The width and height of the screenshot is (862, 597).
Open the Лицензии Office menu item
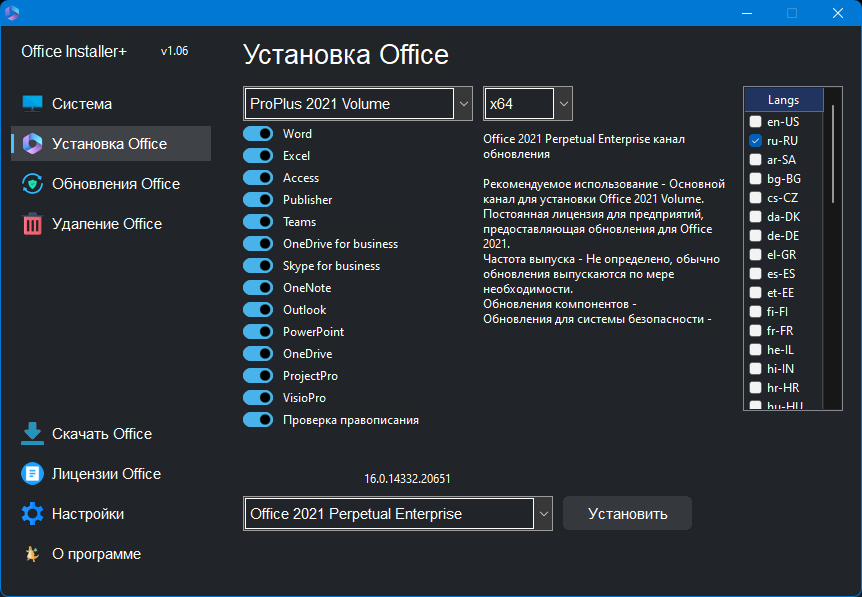click(x=106, y=474)
